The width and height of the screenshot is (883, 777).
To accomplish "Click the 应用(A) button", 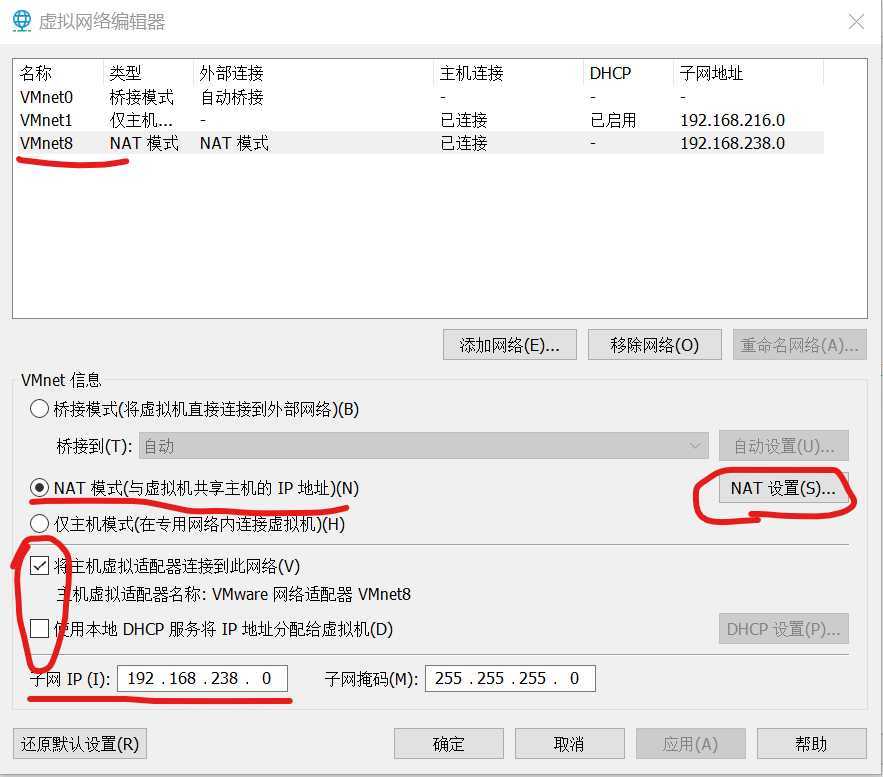I will click(690, 744).
